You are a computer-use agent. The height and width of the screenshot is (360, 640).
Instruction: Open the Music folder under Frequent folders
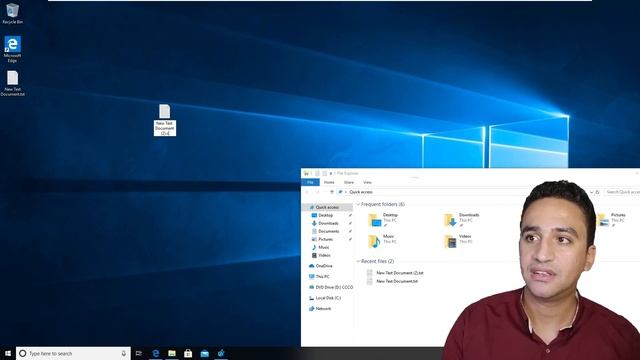tap(382, 241)
